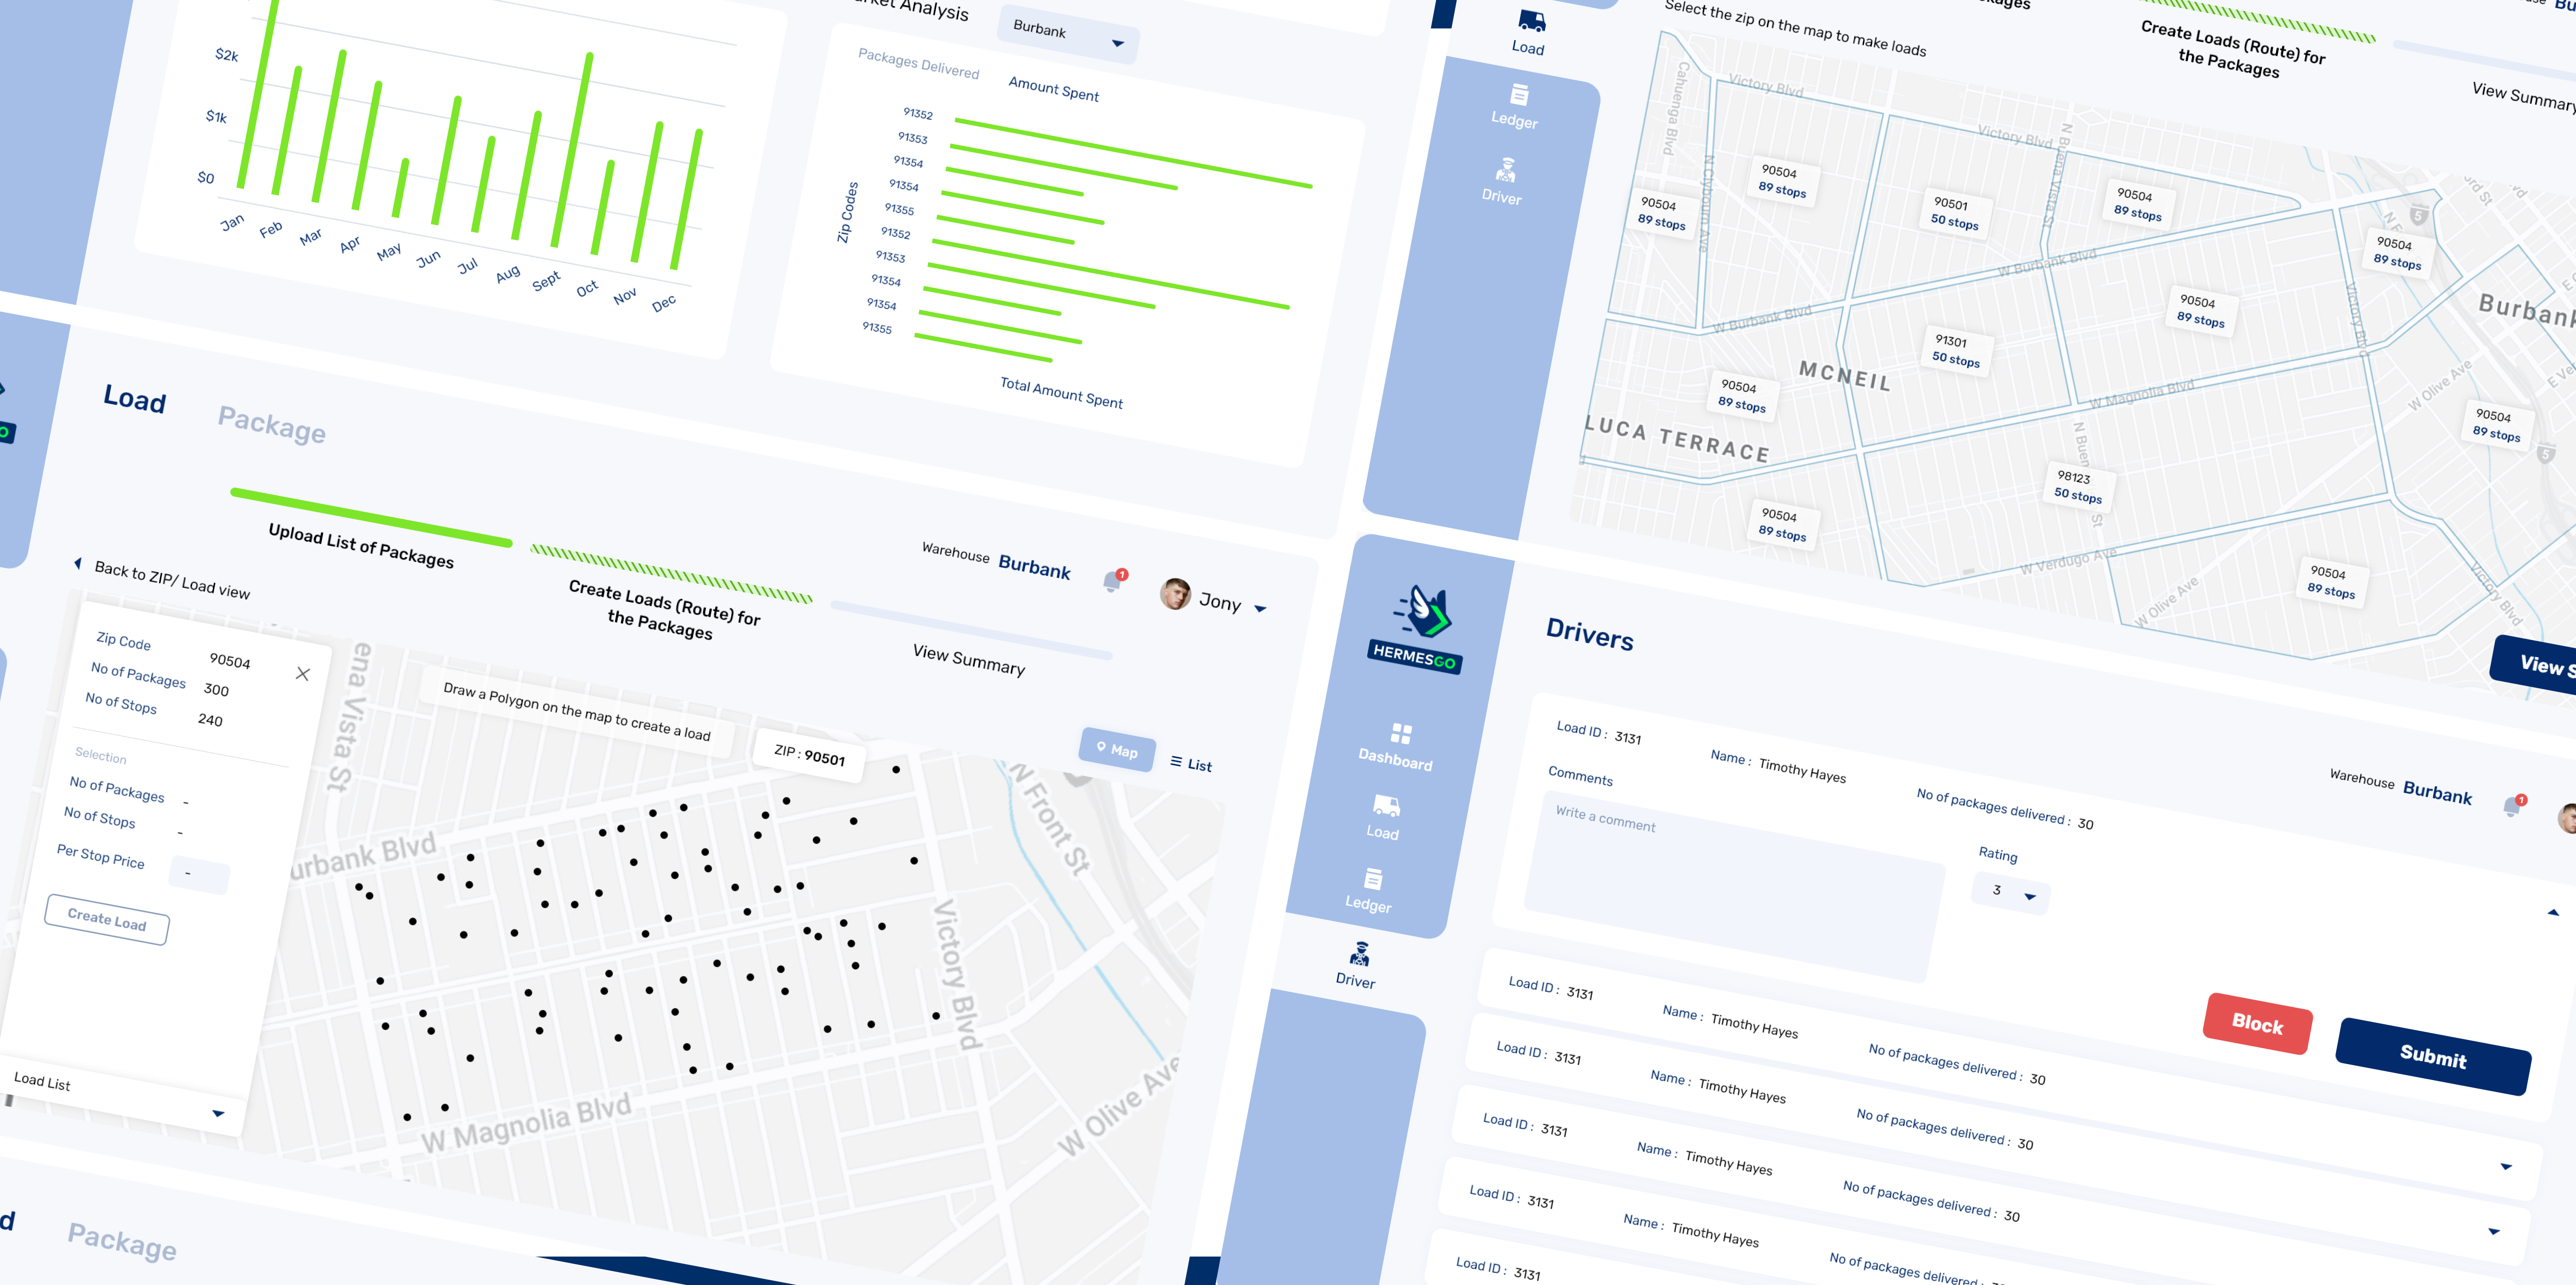The width and height of the screenshot is (2576, 1285).
Task: Switch to Map view toggle
Action: [x=1117, y=749]
